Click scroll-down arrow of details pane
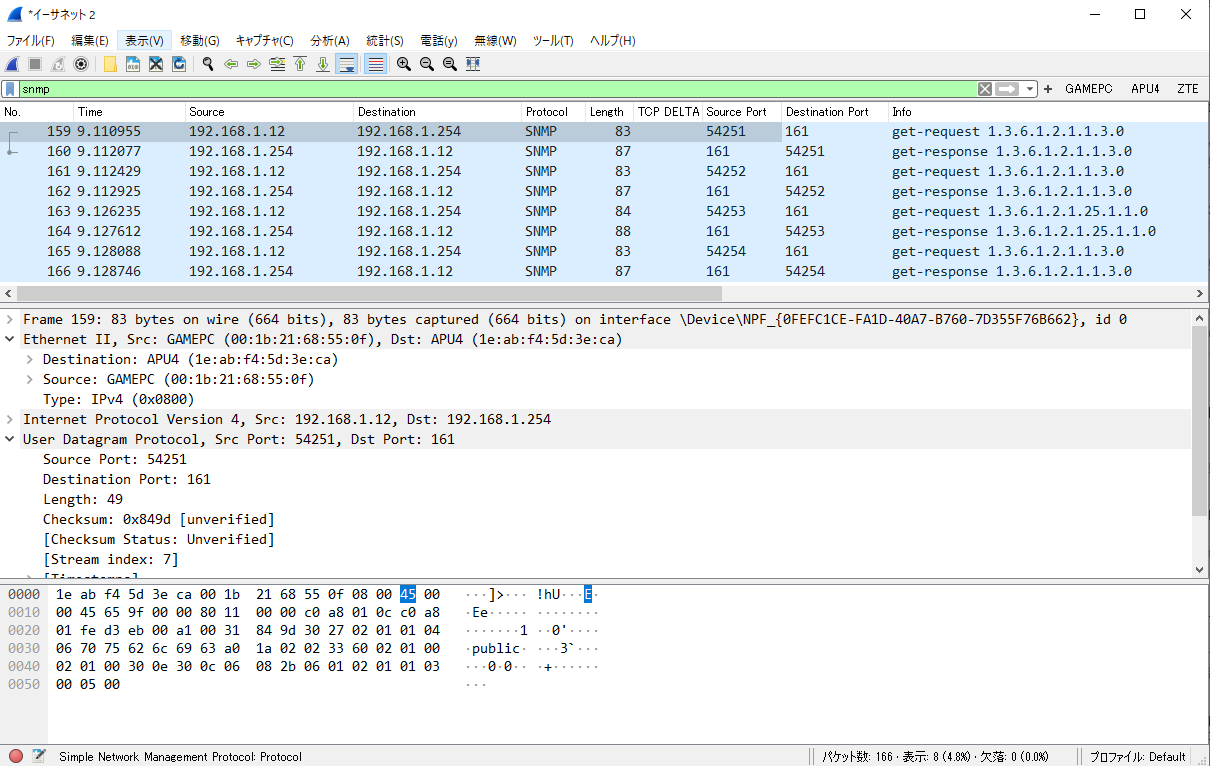The image size is (1210, 766). (1200, 569)
